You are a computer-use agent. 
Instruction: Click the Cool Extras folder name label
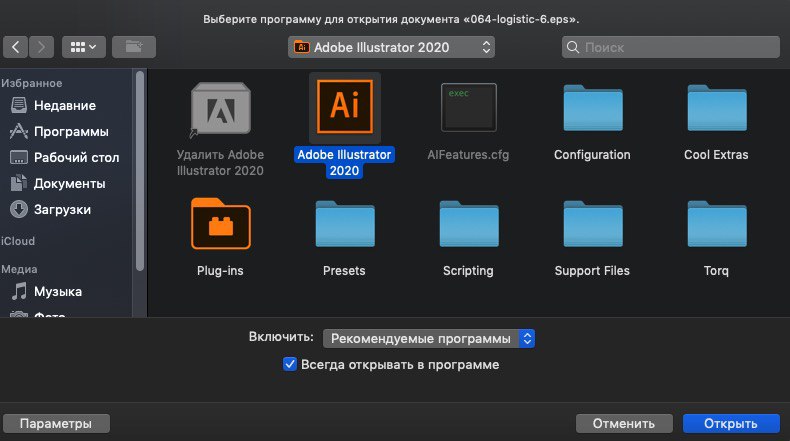[716, 155]
